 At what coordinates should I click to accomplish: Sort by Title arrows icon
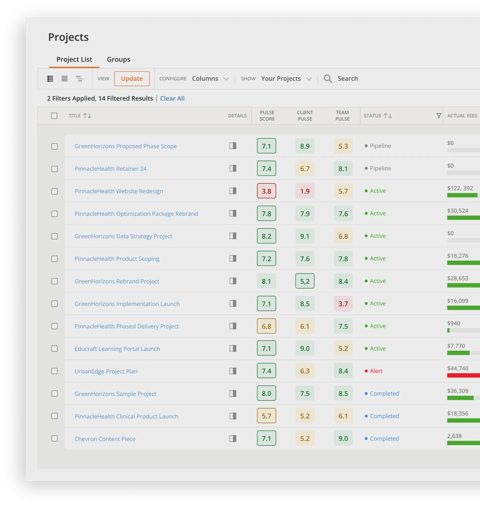[87, 116]
